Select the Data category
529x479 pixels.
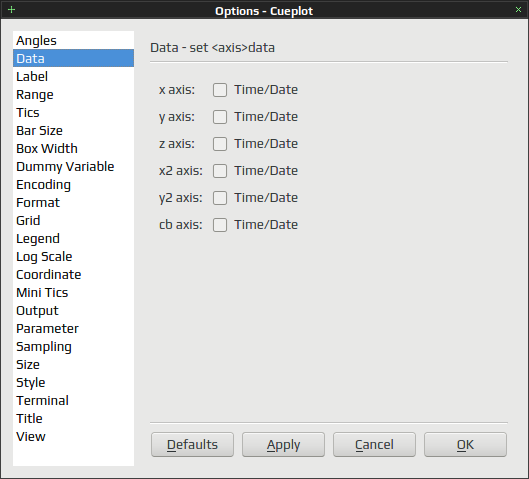click(x=73, y=58)
